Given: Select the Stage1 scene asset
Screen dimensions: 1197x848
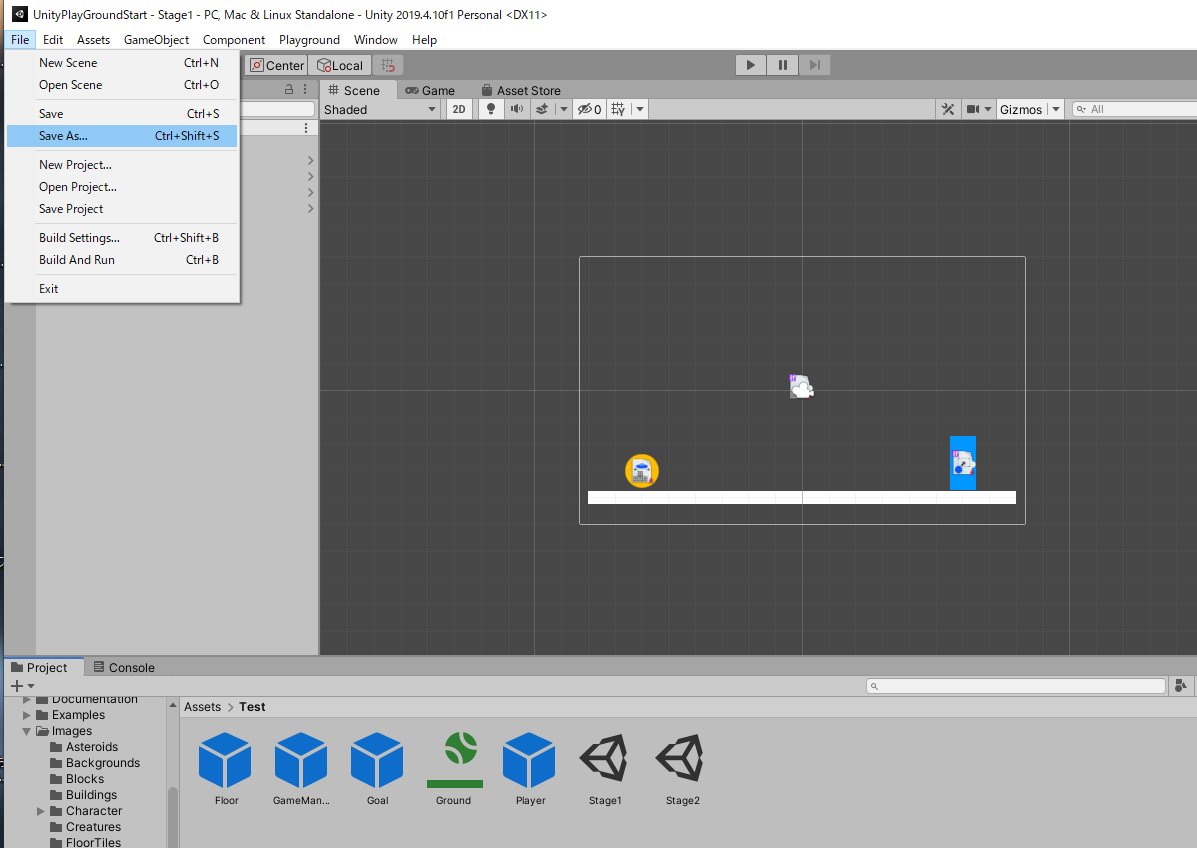Looking at the screenshot, I should tap(605, 768).
